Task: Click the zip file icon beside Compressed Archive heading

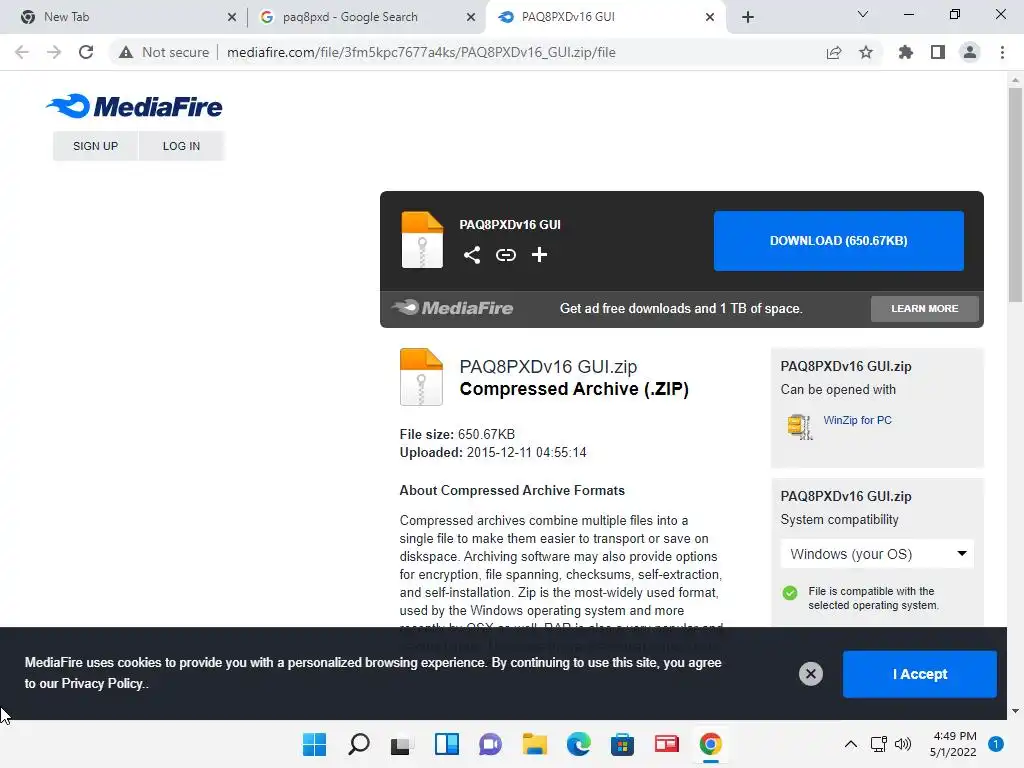Action: pos(421,377)
